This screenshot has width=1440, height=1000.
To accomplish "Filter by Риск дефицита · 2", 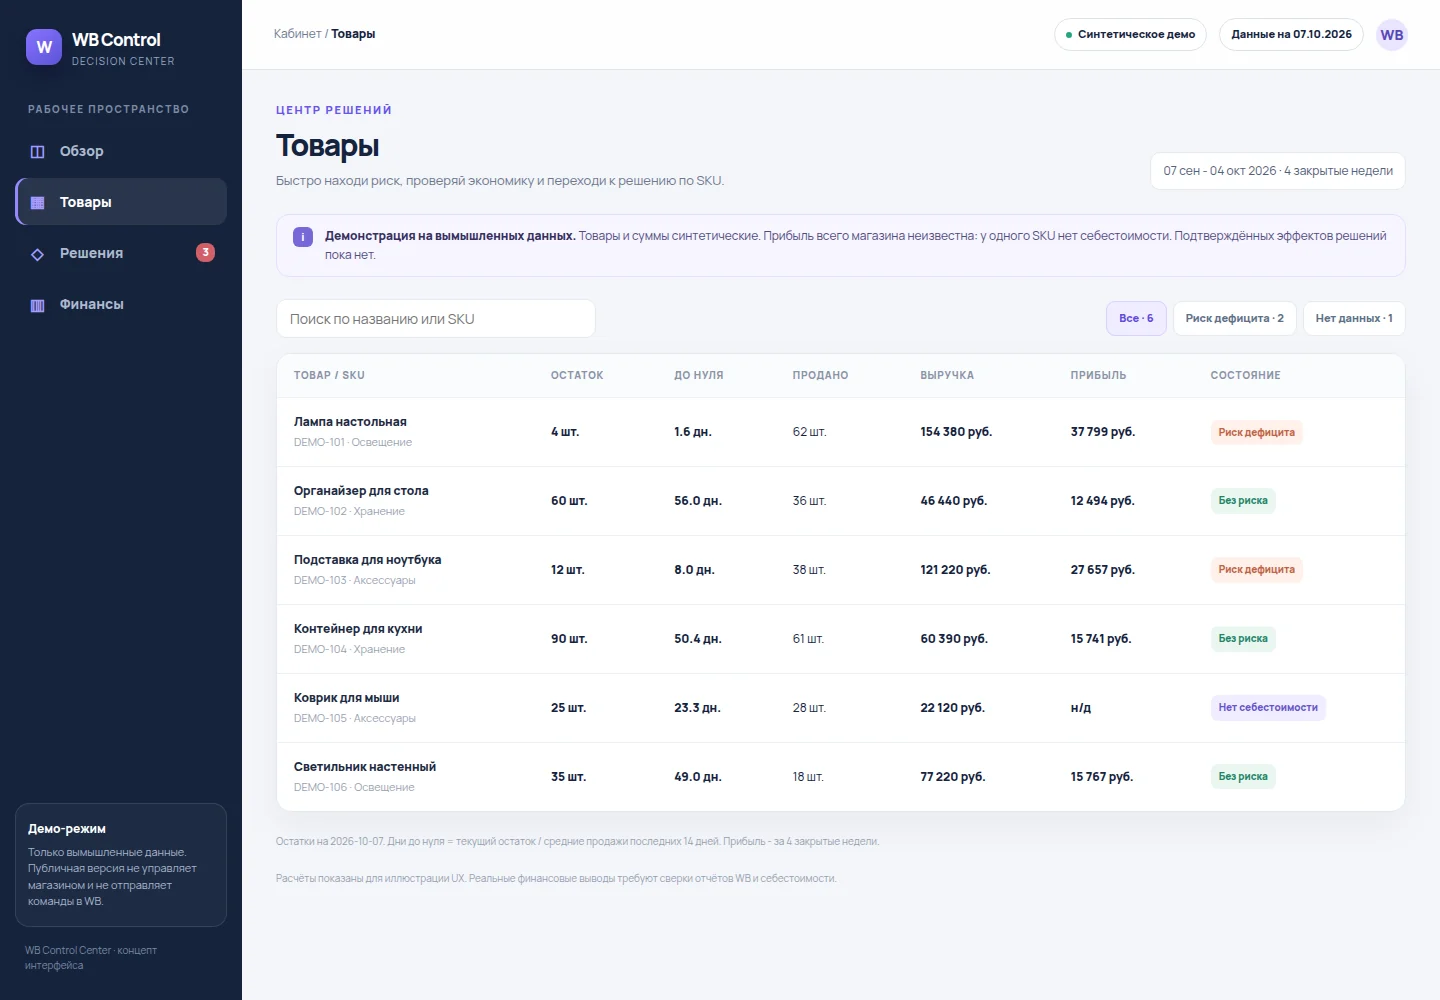I will [1235, 318].
